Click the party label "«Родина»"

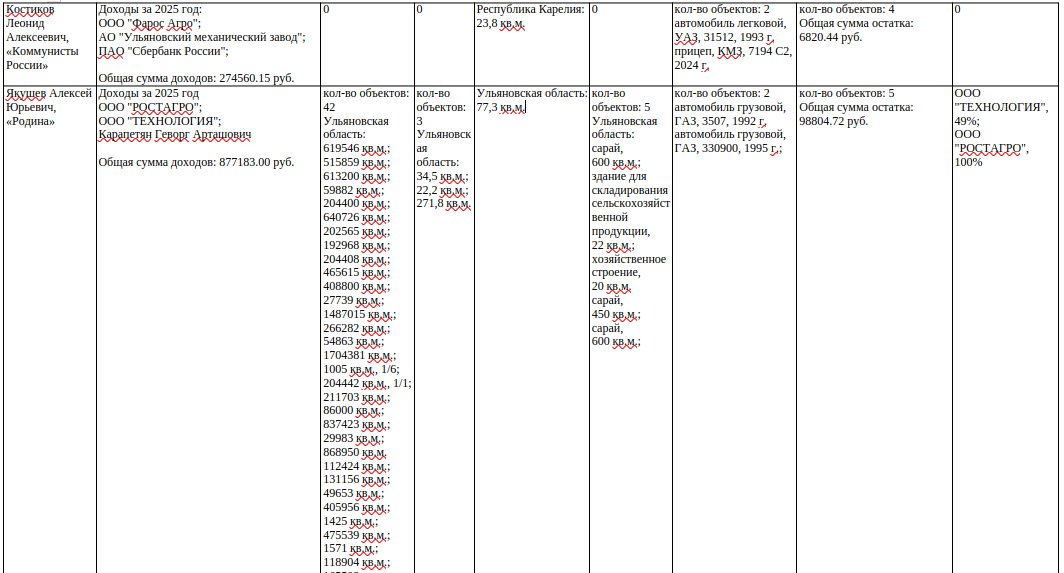click(31, 121)
